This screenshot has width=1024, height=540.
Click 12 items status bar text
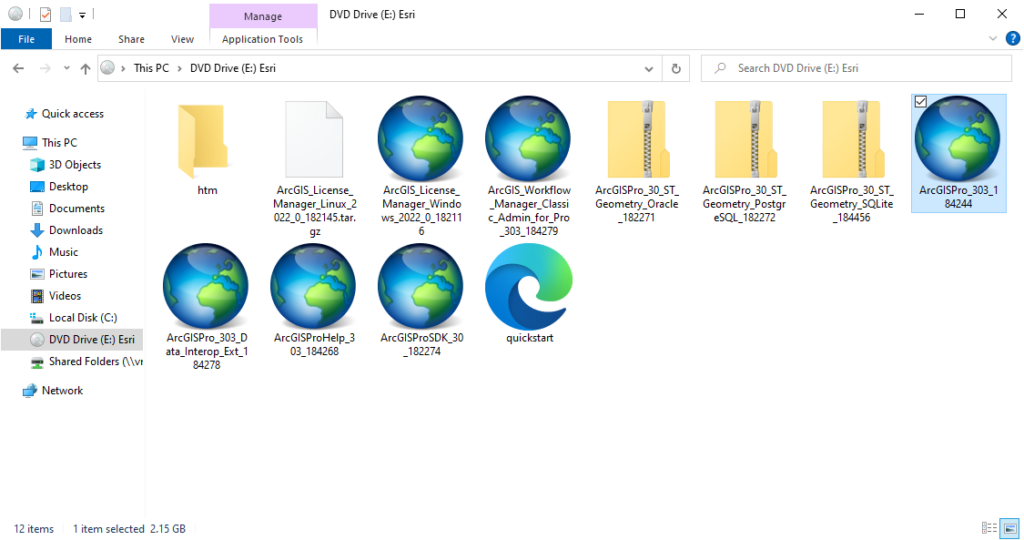pos(34,529)
